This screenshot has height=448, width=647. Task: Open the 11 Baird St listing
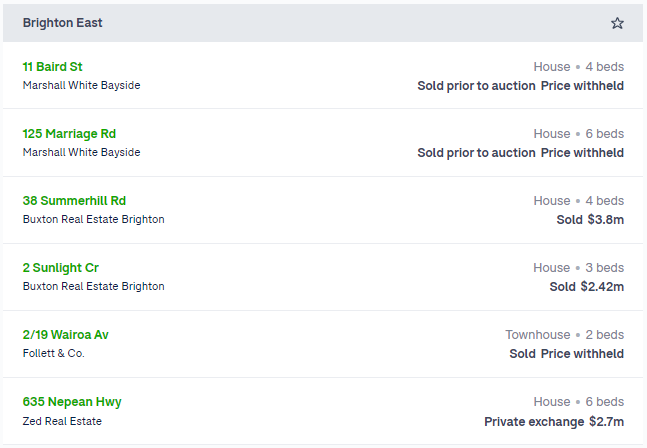52,67
